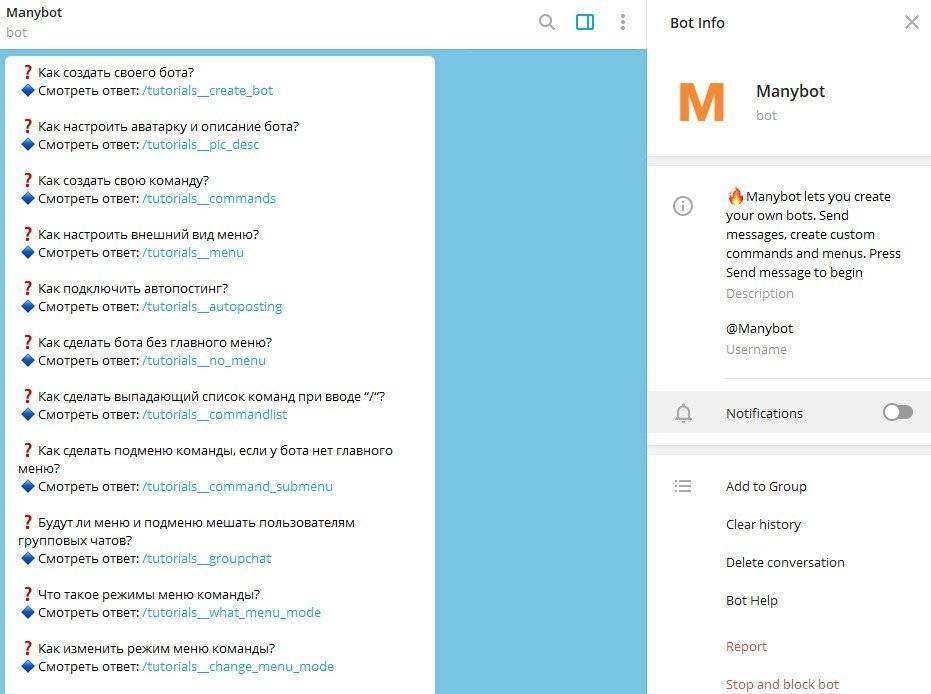
Task: Click the info circle icon beside description
Action: tap(683, 206)
